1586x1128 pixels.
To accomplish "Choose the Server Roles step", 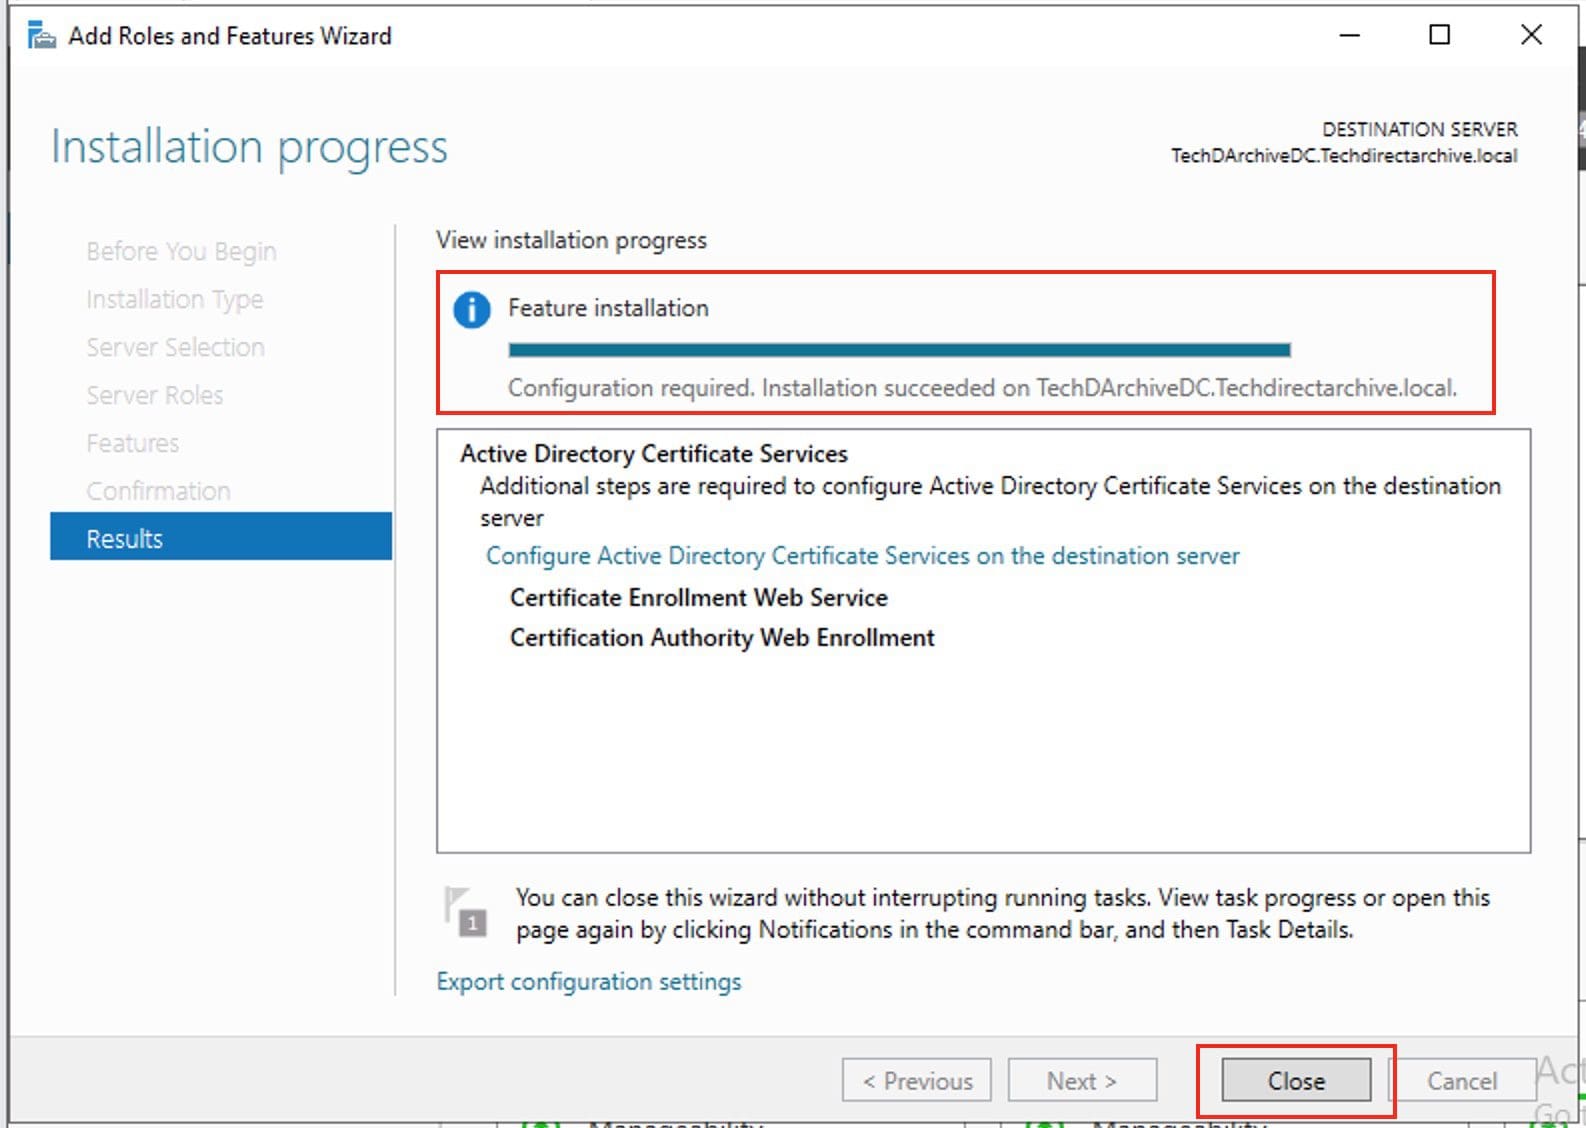I will click(x=154, y=395).
